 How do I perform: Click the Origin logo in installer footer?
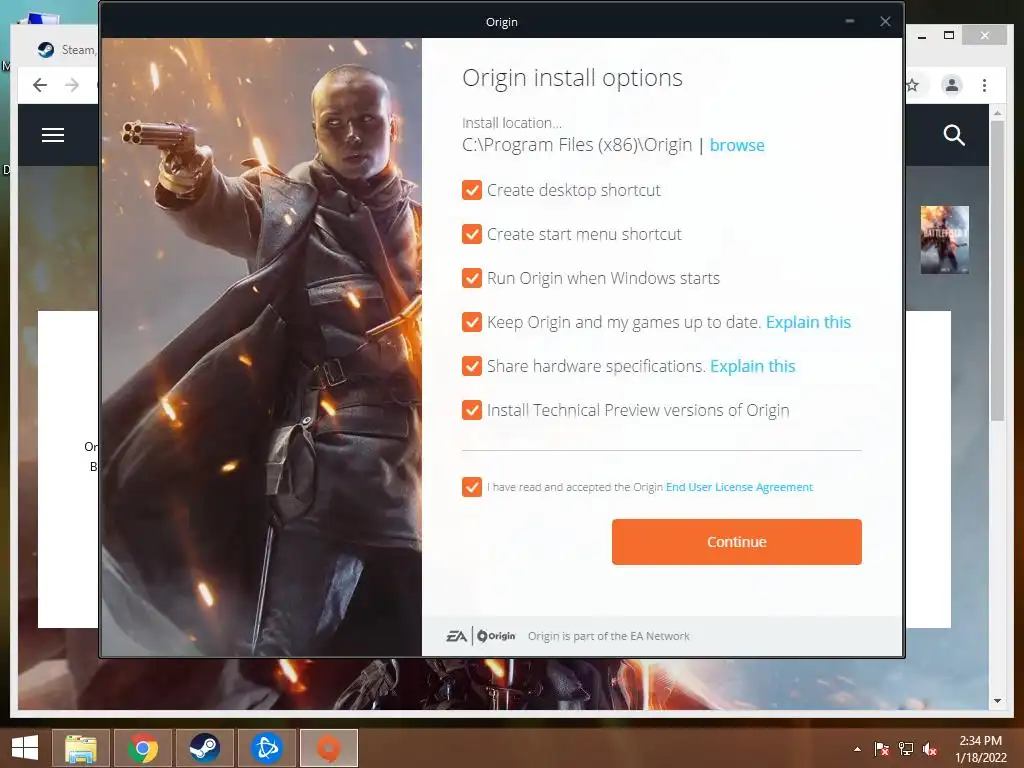pos(496,636)
